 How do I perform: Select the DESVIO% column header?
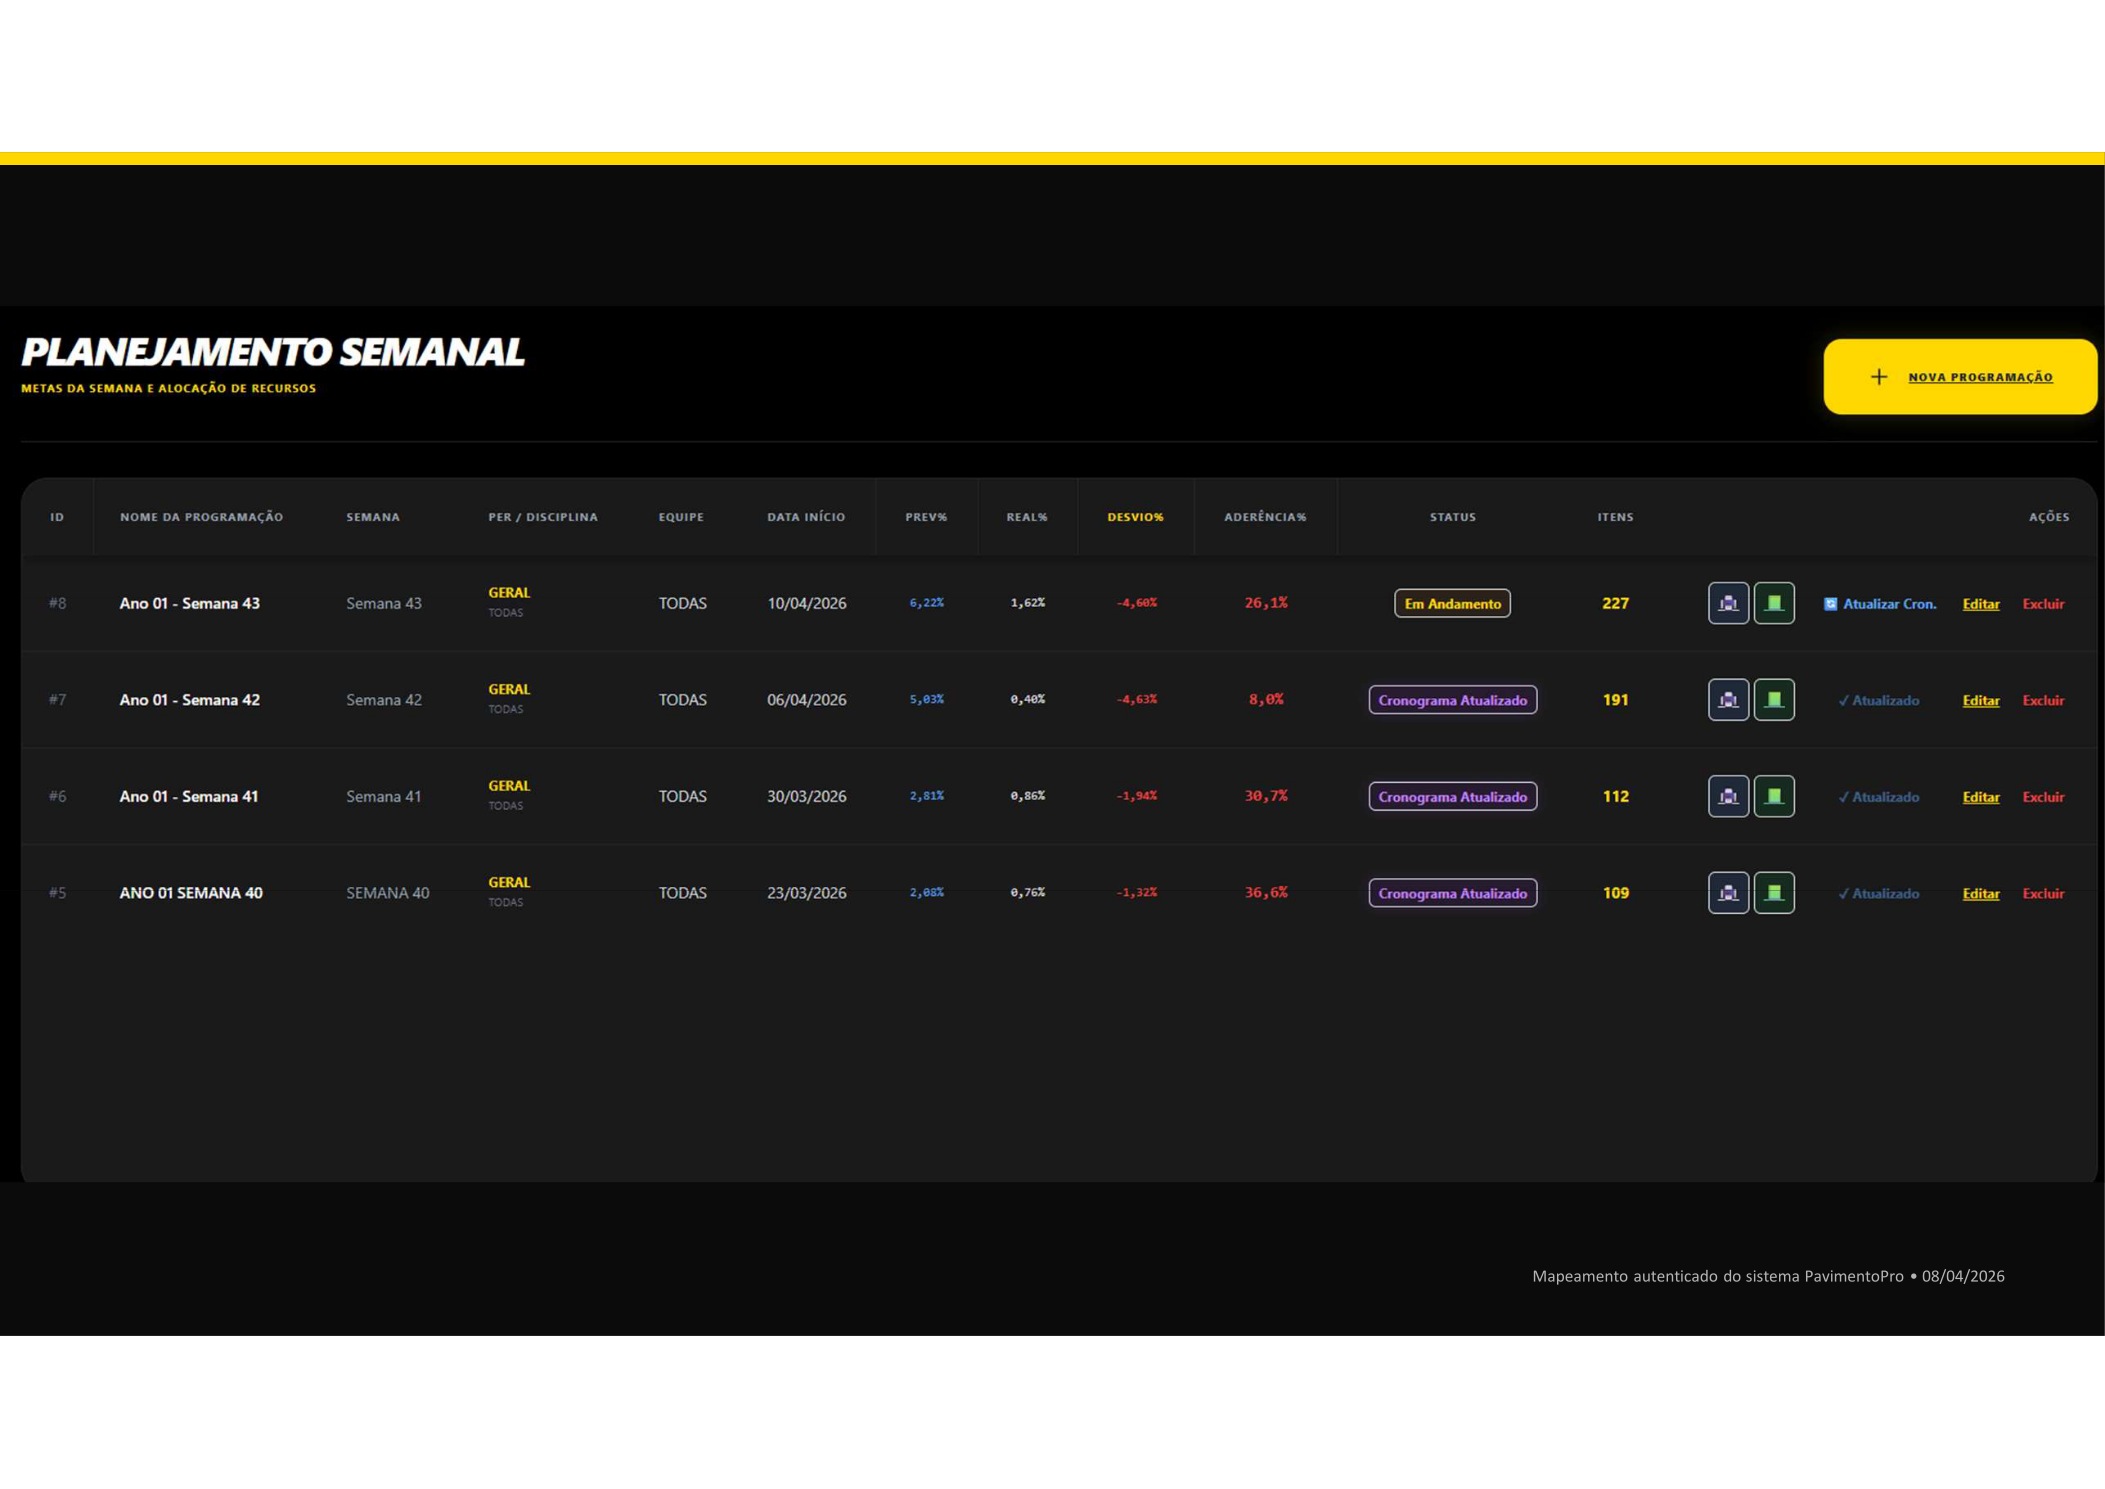coord(1135,517)
